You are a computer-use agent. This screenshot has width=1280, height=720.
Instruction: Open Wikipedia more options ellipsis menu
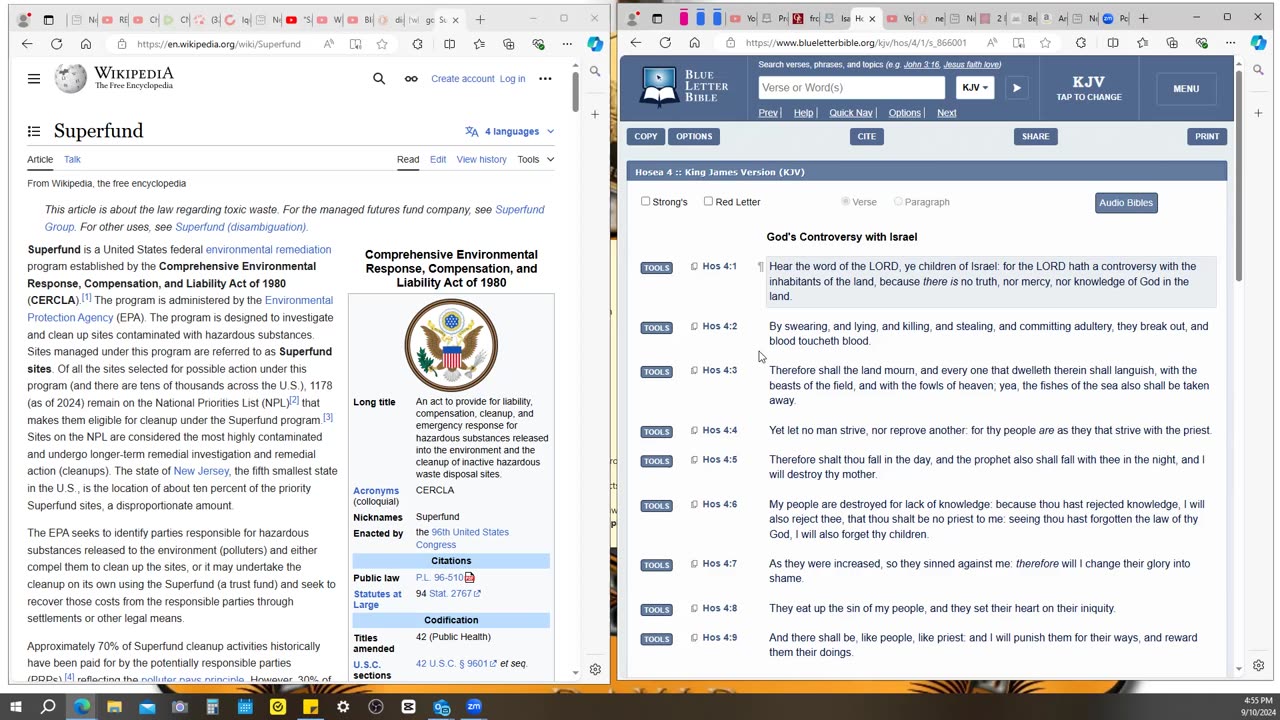(545, 79)
